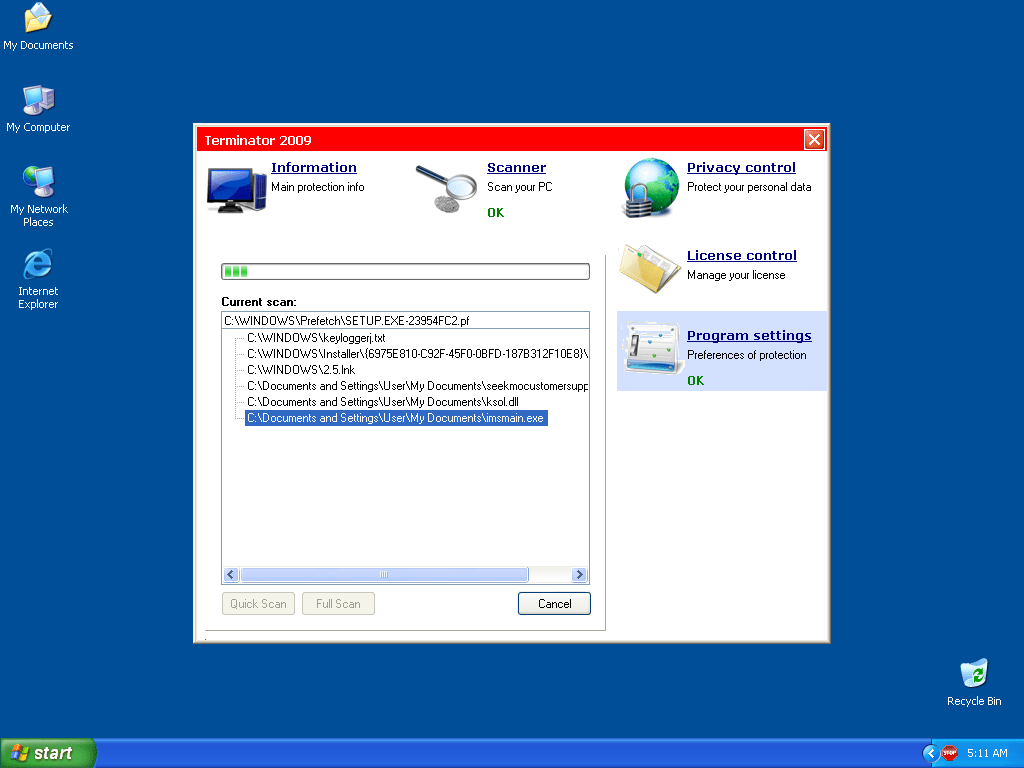Image resolution: width=1024 pixels, height=768 pixels.
Task: Open the Information link
Action: point(313,168)
